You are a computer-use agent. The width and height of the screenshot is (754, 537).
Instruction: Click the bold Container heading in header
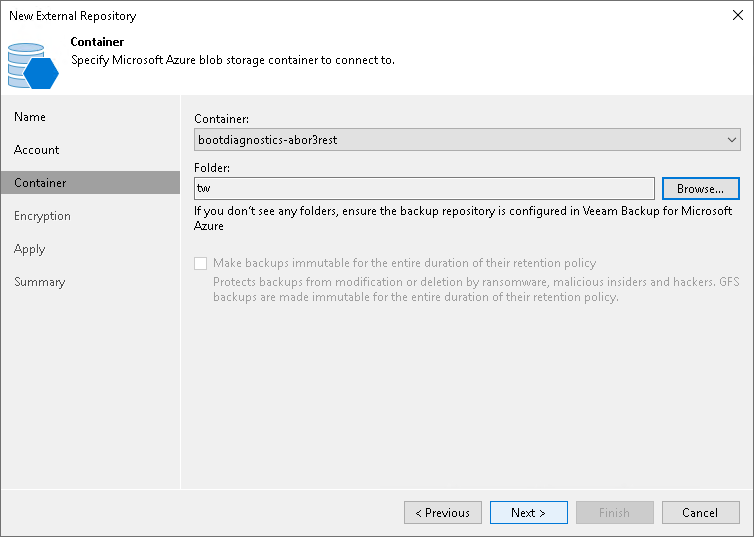pos(97,43)
